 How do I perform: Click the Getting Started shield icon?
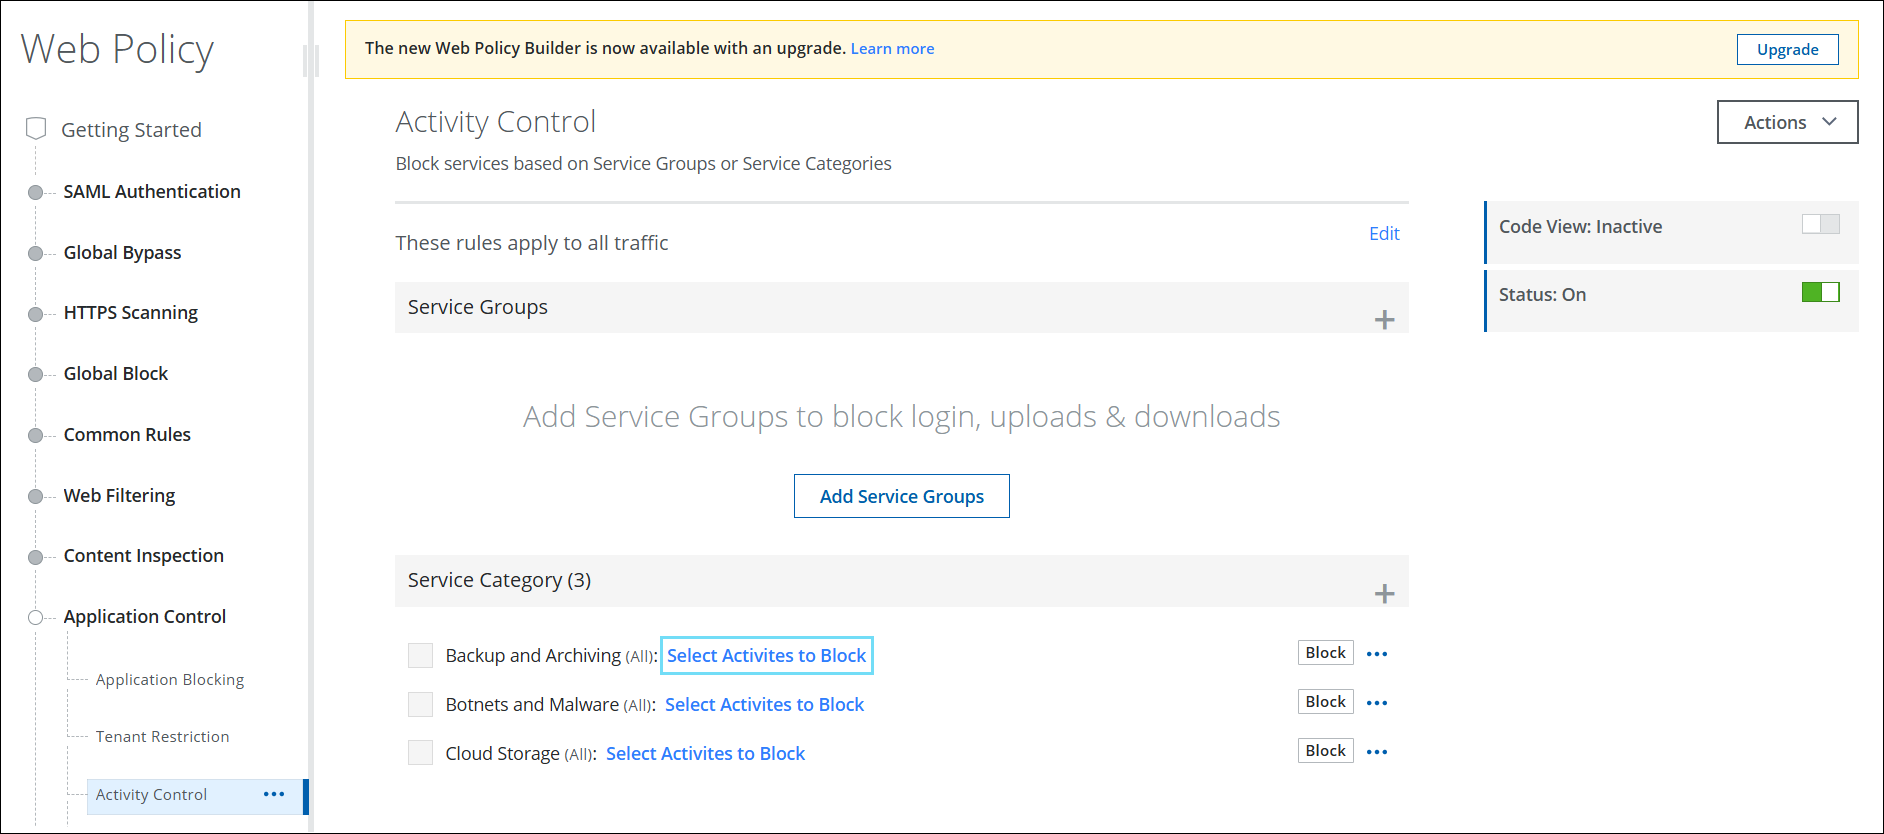36,129
